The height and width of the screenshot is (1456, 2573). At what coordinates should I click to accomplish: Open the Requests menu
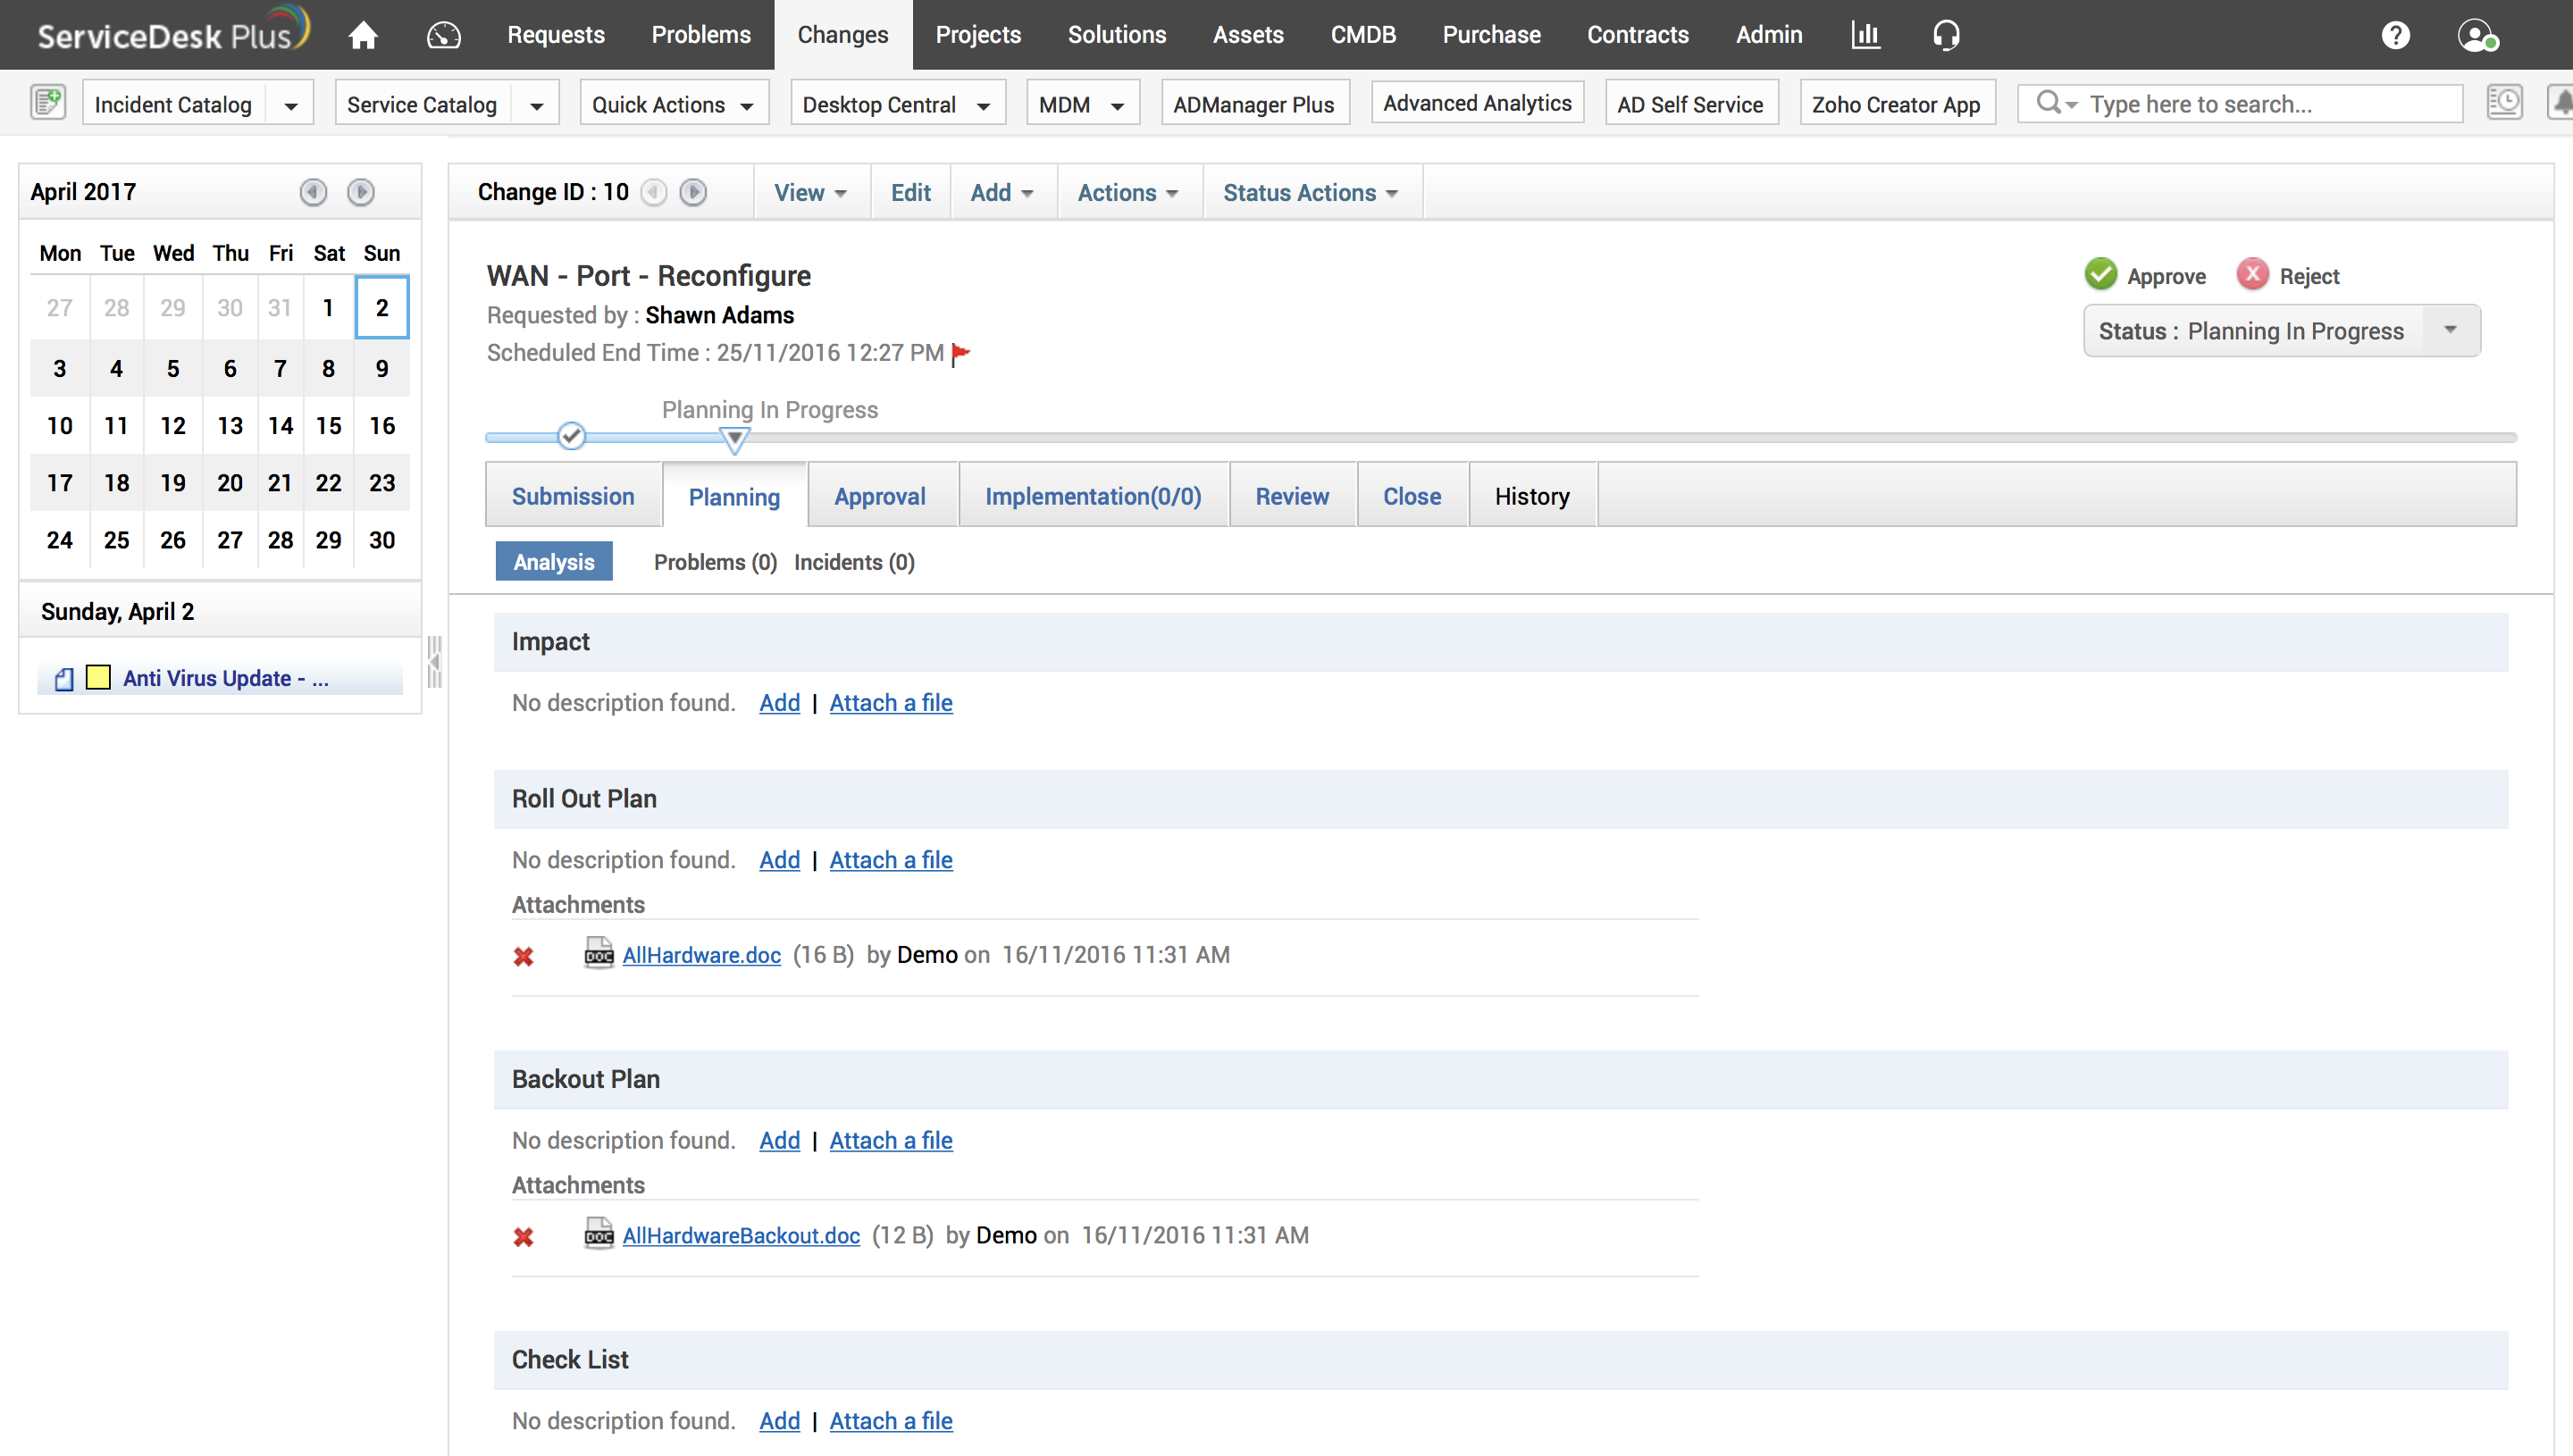pos(555,35)
